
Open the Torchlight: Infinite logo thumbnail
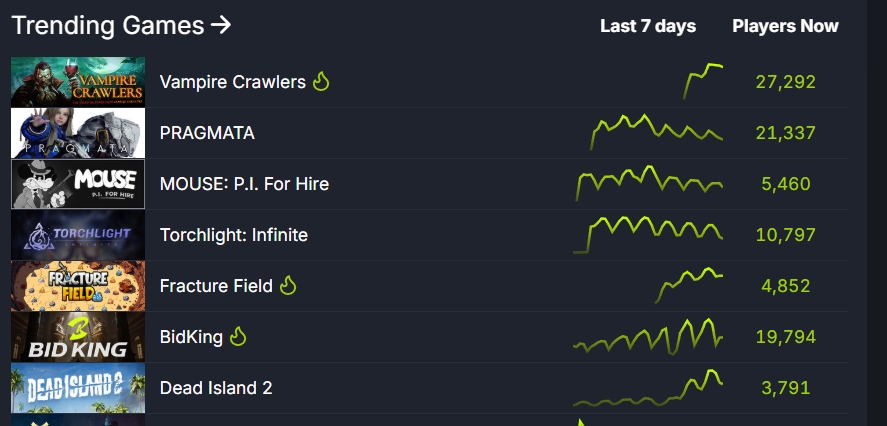coord(78,235)
